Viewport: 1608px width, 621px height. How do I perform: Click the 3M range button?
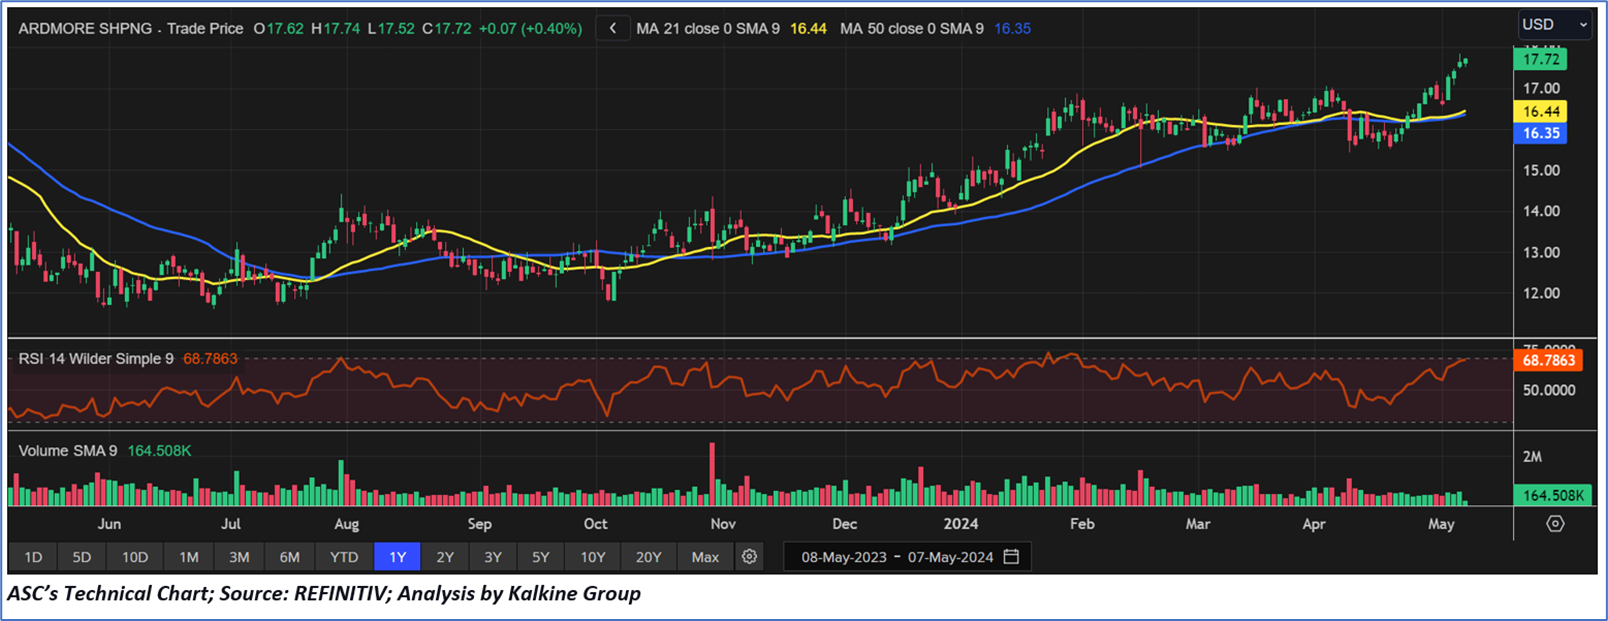tap(239, 557)
